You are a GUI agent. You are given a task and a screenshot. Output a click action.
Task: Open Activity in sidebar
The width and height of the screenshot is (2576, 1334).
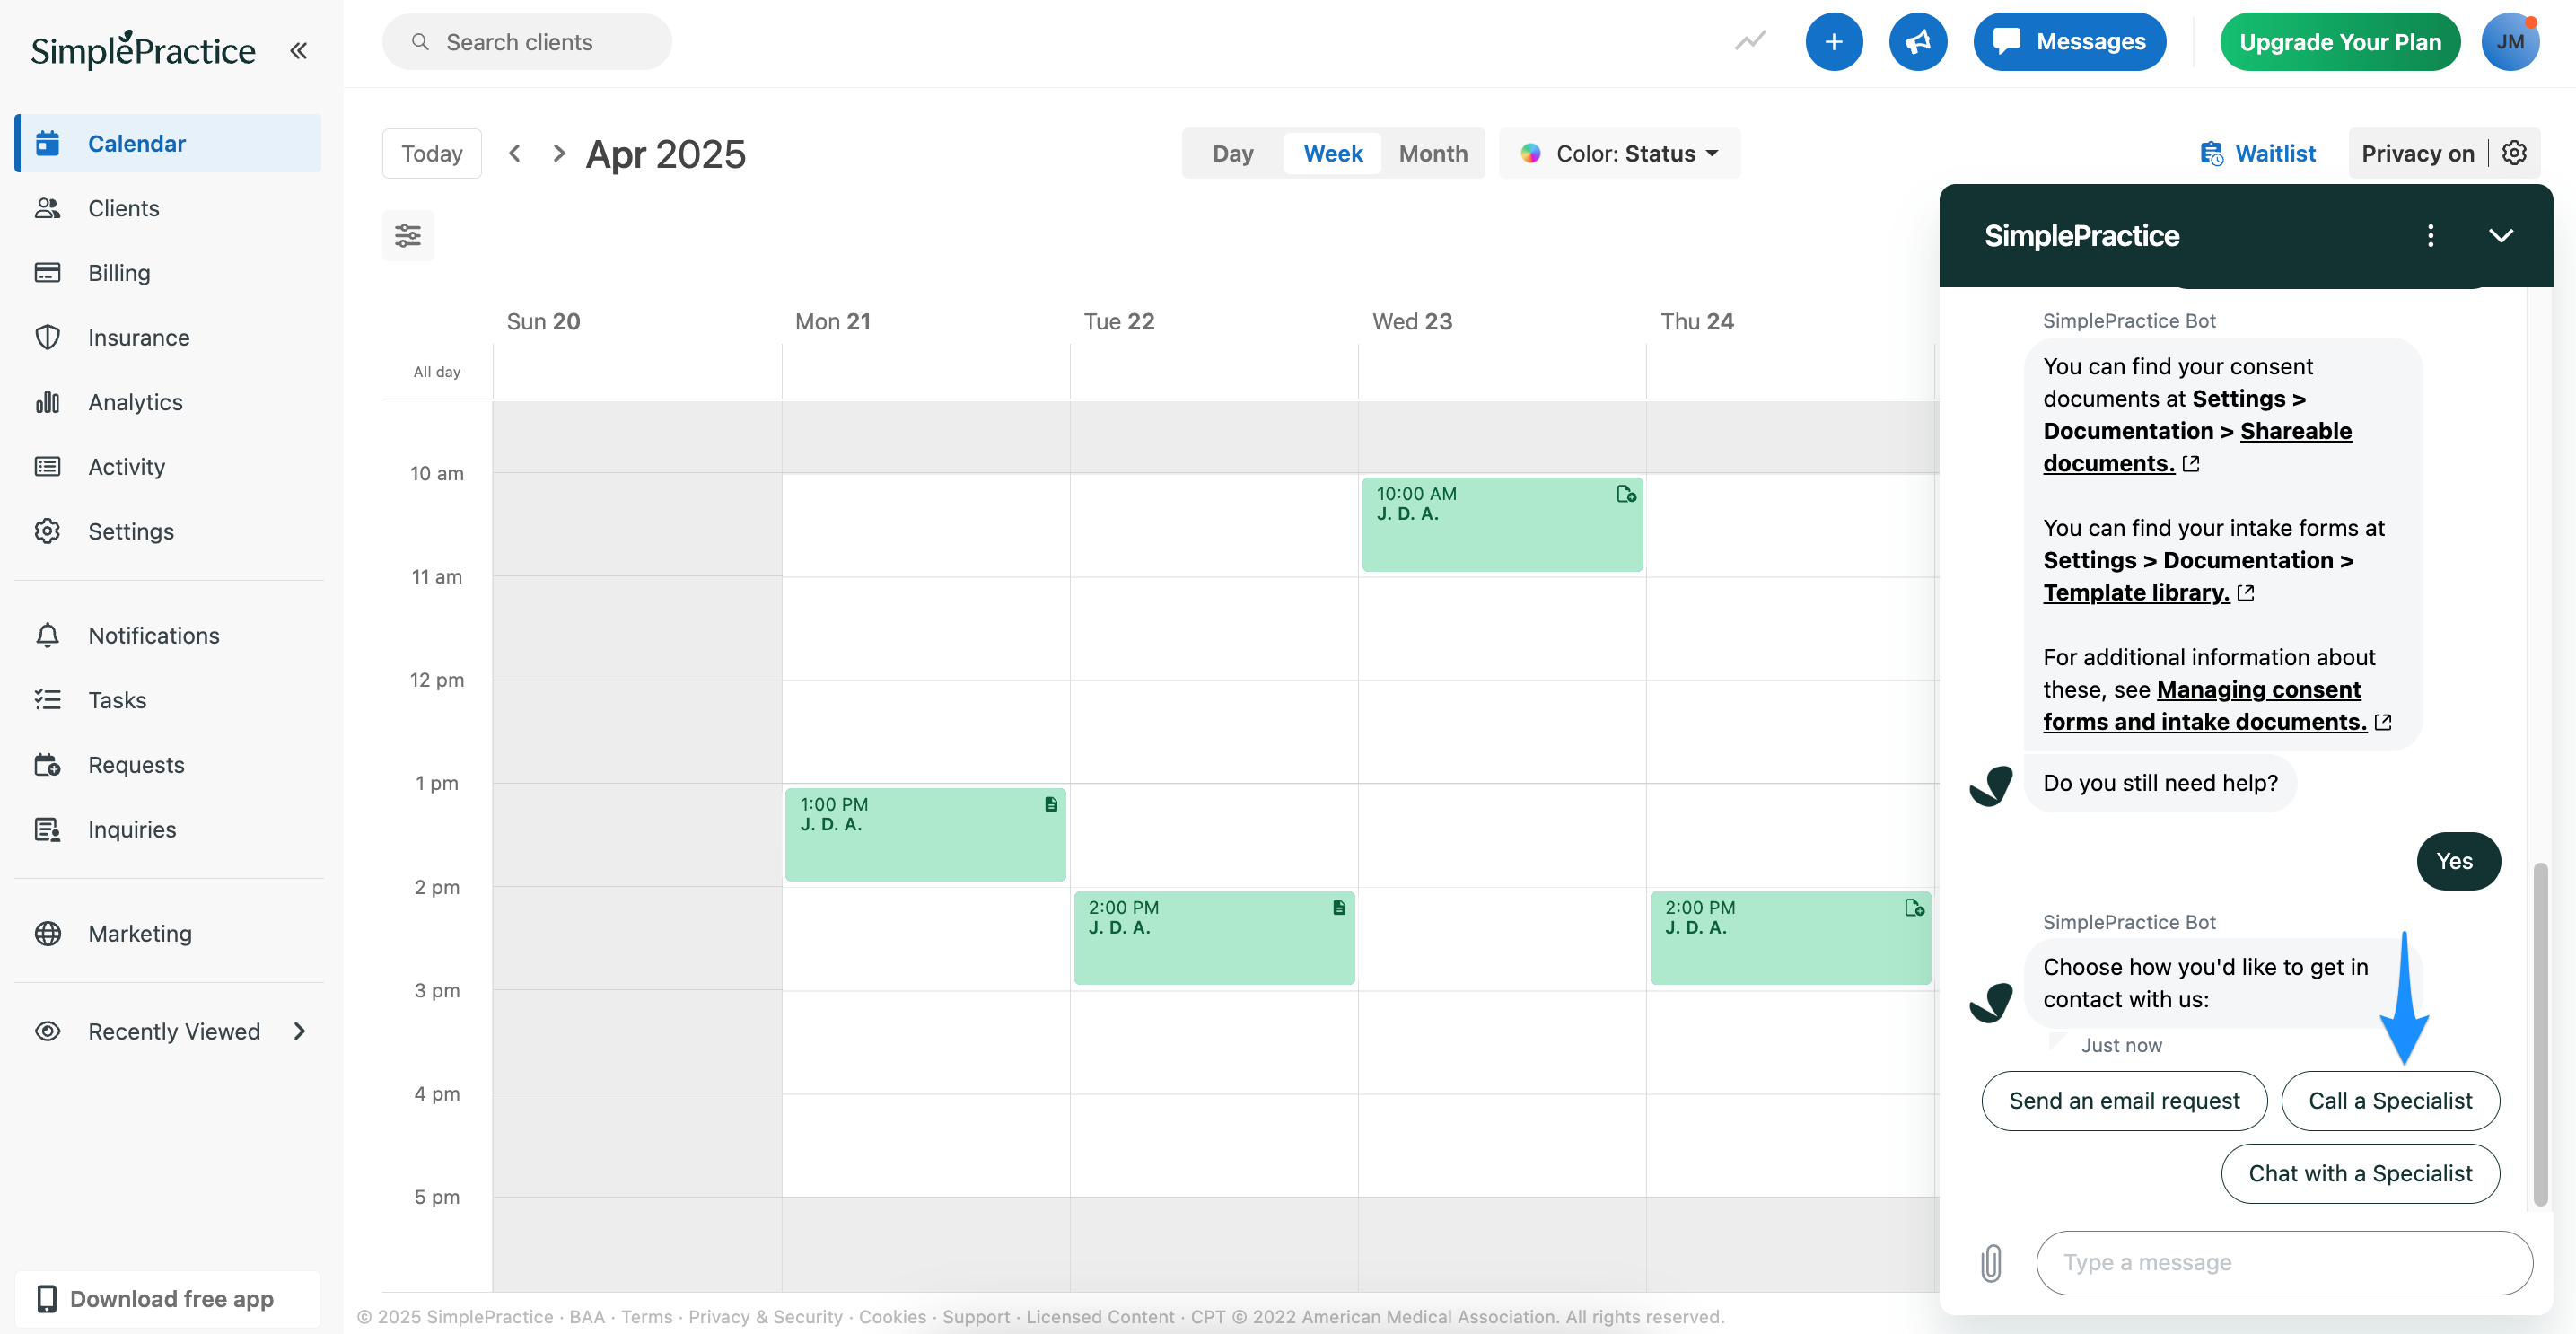pyautogui.click(x=168, y=466)
